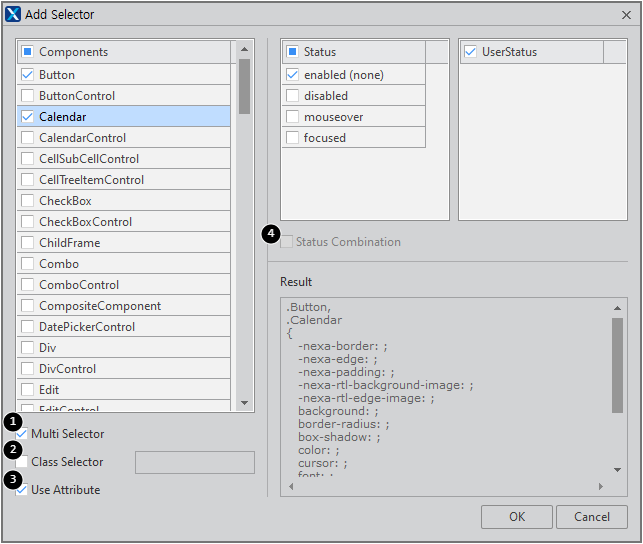643x544 pixels.
Task: Enable the Class Selector checkbox
Action: (22, 462)
